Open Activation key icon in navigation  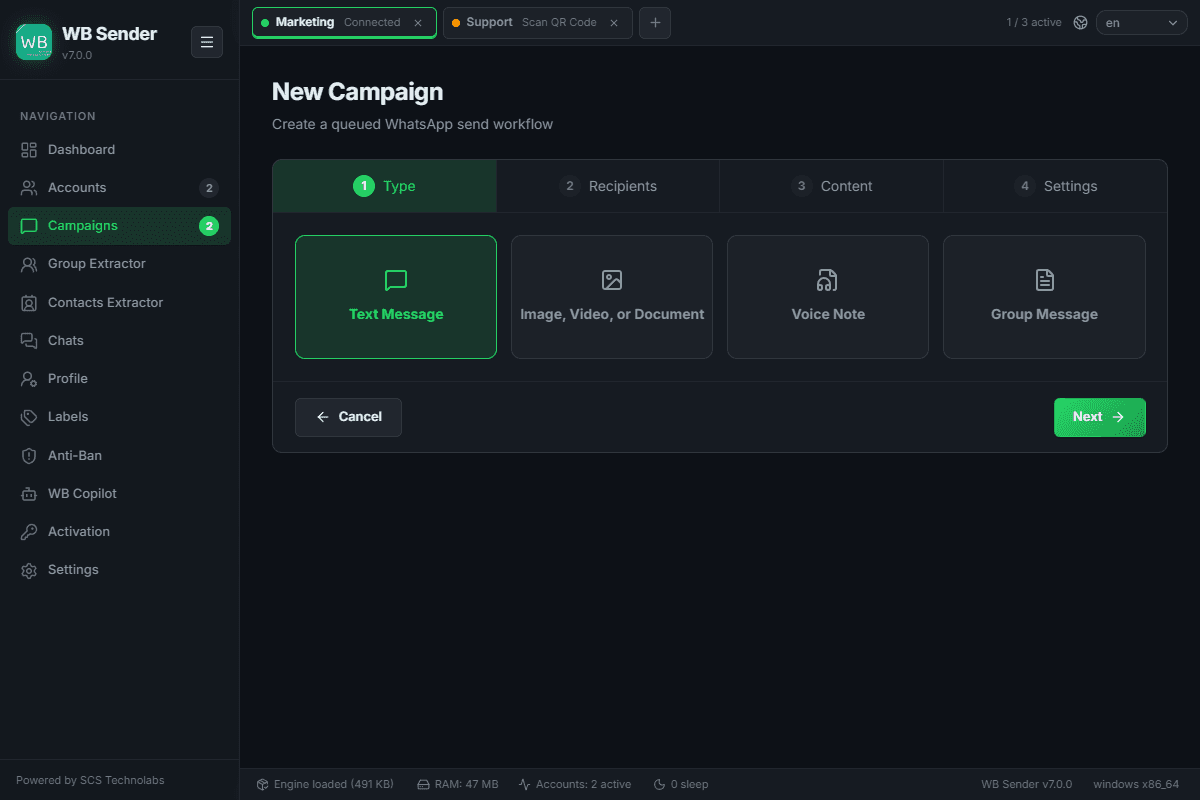[29, 532]
